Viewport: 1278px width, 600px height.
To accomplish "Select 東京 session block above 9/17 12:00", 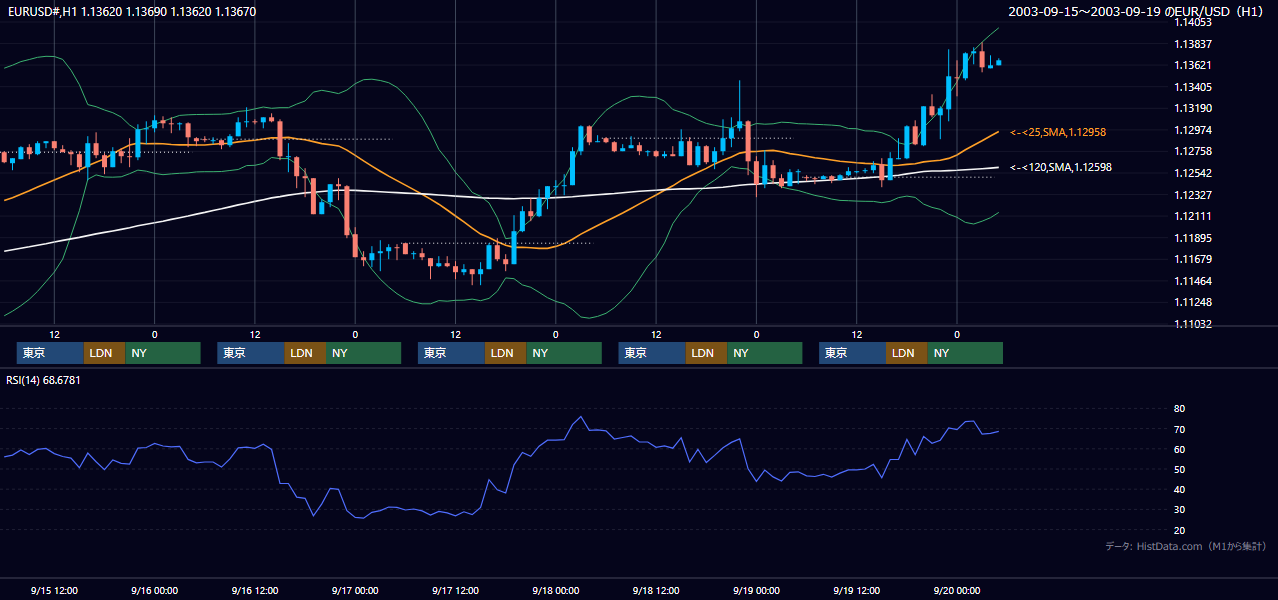I will coord(451,353).
